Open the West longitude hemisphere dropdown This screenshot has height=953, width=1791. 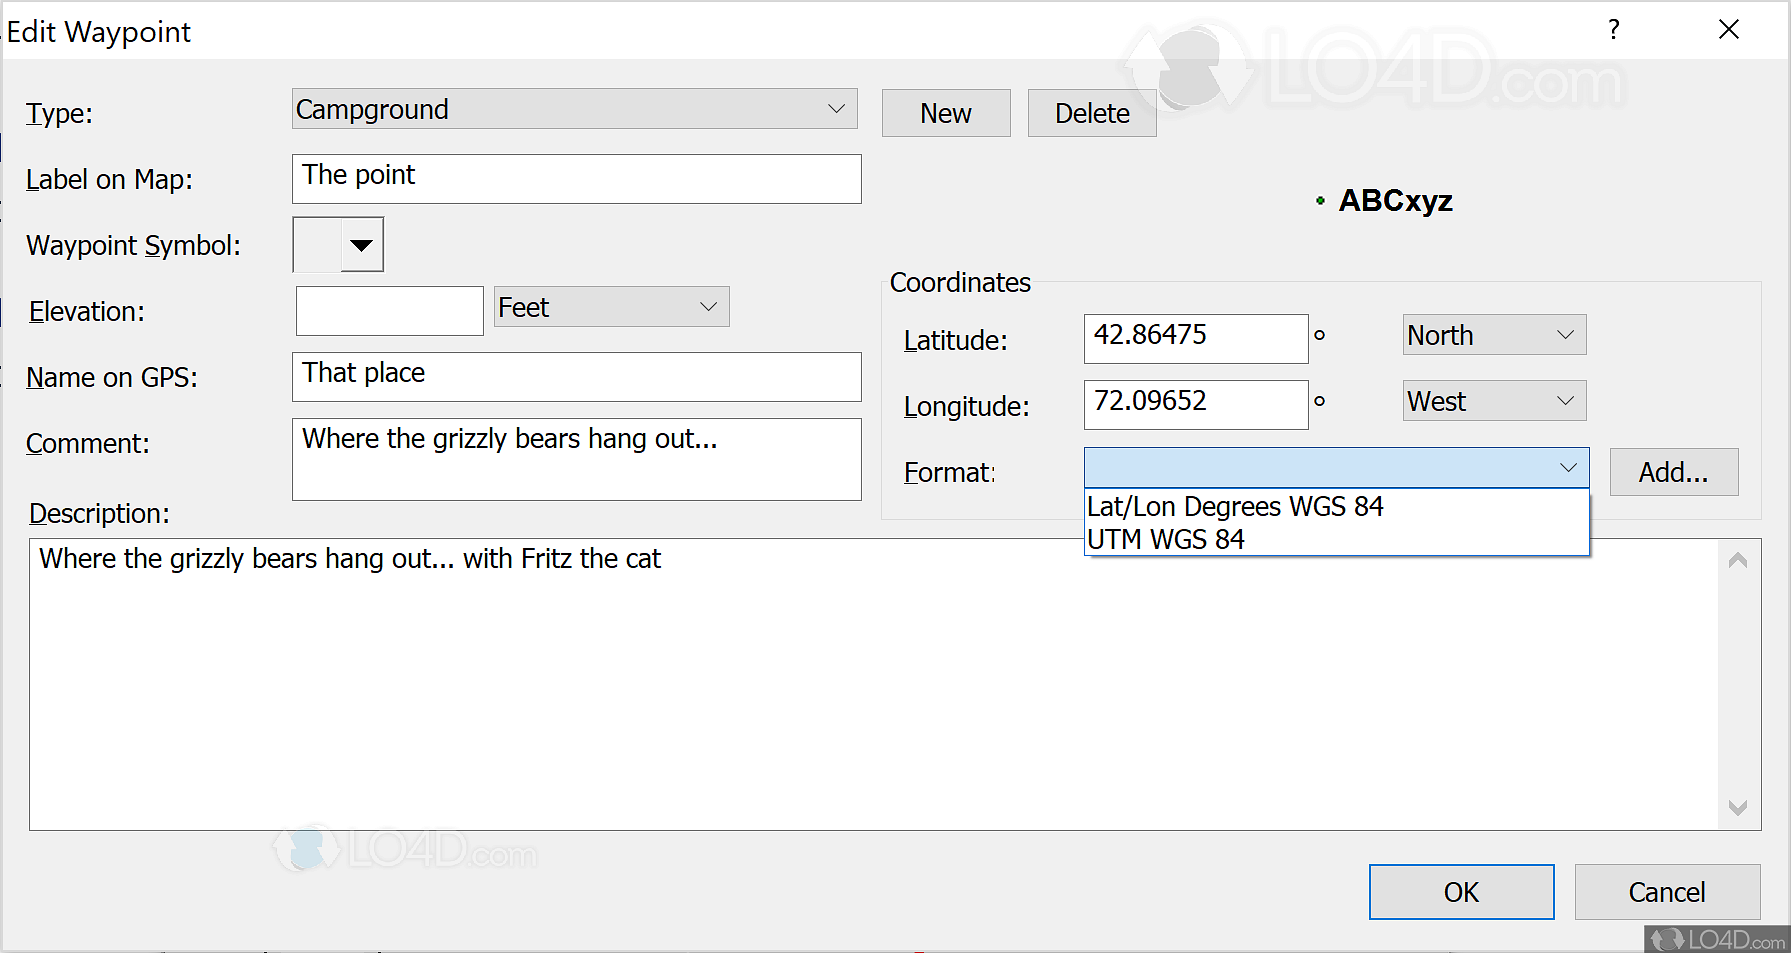[1565, 401]
